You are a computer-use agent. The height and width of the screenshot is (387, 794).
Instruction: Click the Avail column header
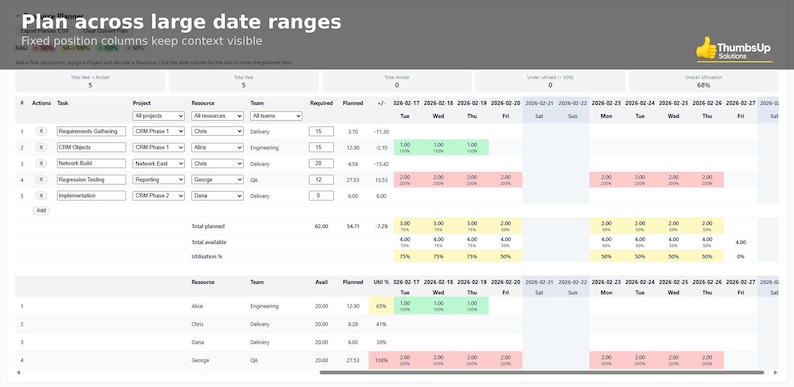[x=322, y=282]
